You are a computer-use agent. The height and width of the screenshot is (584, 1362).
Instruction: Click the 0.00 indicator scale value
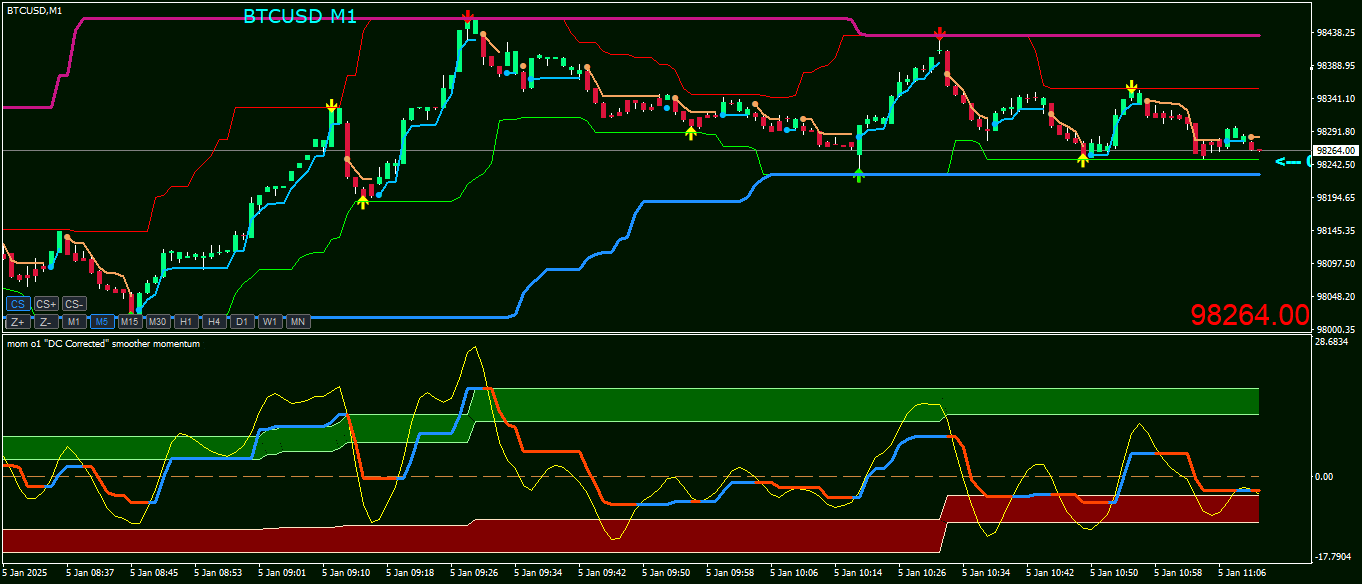[x=1324, y=476]
